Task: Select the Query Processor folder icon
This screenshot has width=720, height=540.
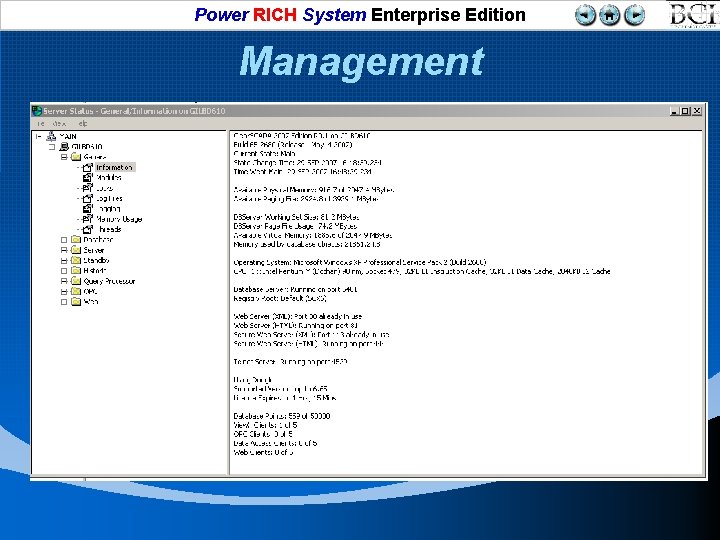Action: pos(76,281)
